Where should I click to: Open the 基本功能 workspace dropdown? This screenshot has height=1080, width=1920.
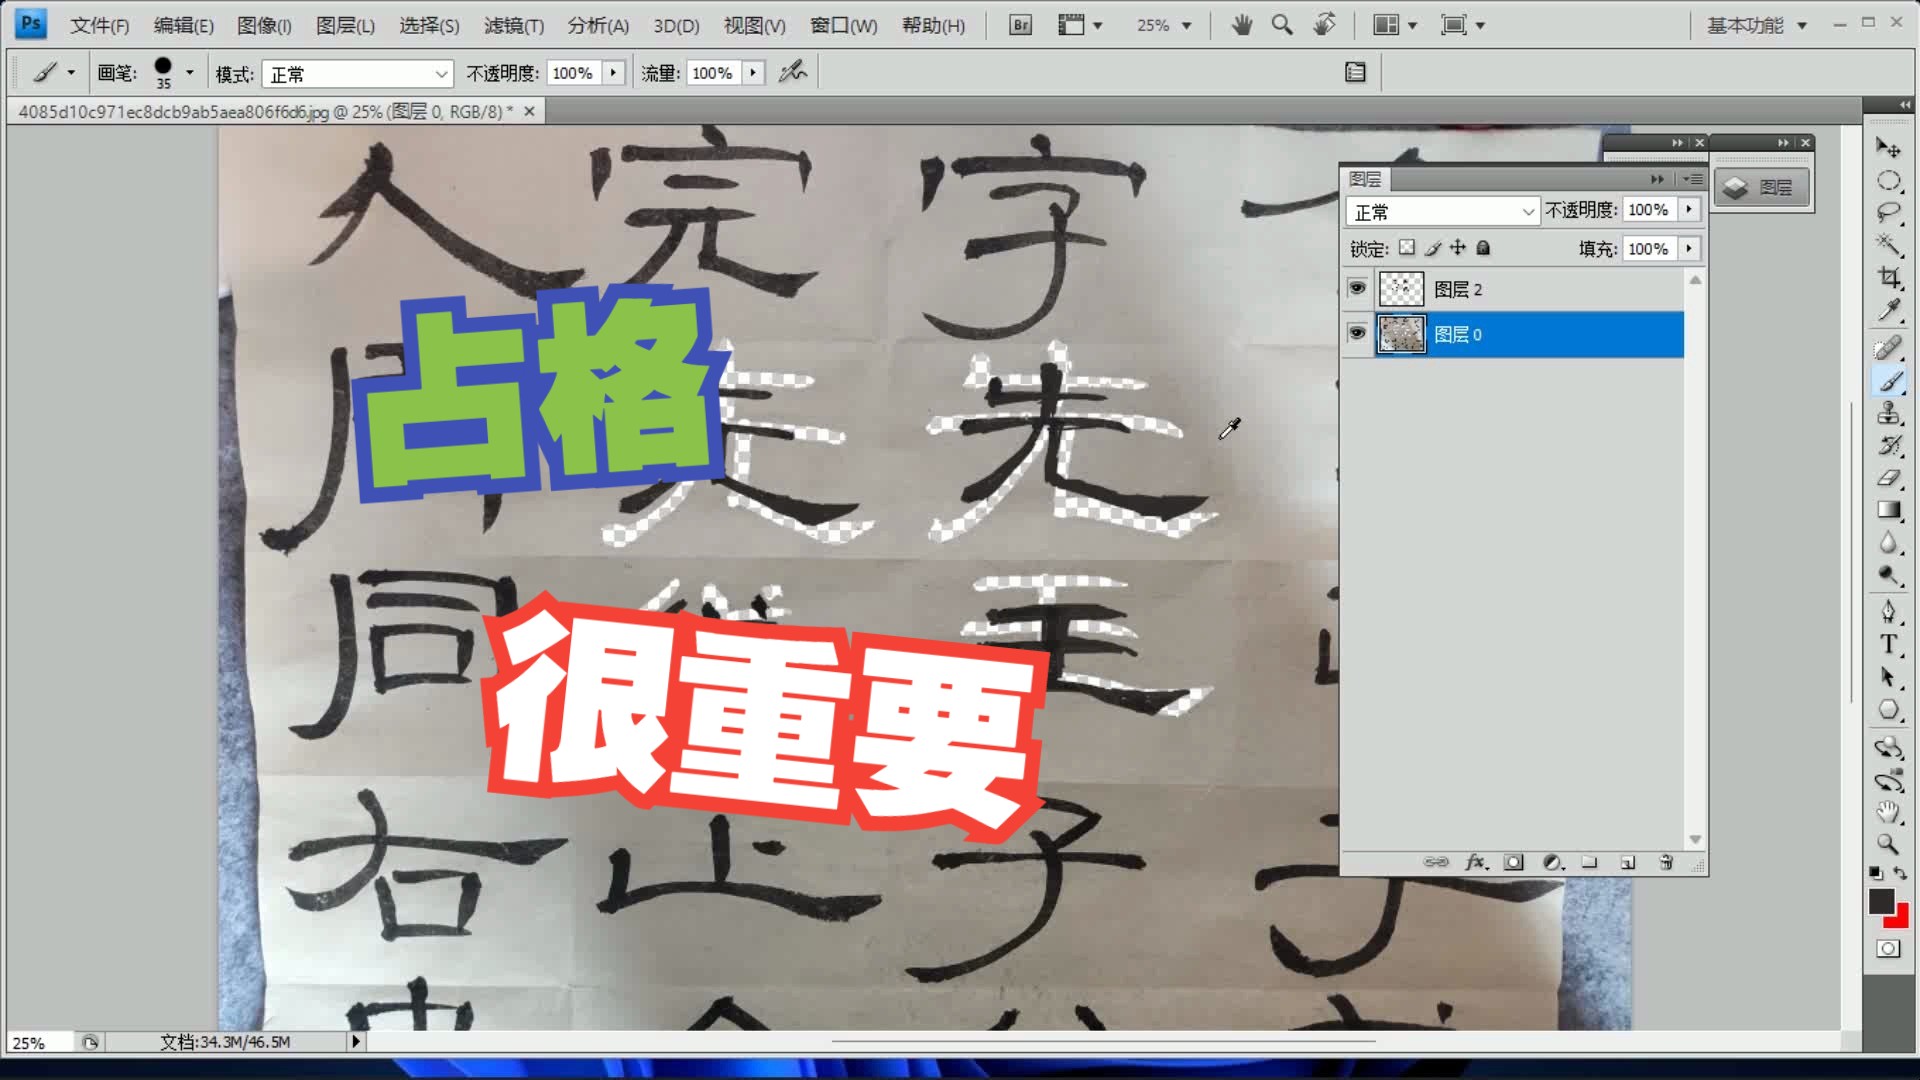1757,25
